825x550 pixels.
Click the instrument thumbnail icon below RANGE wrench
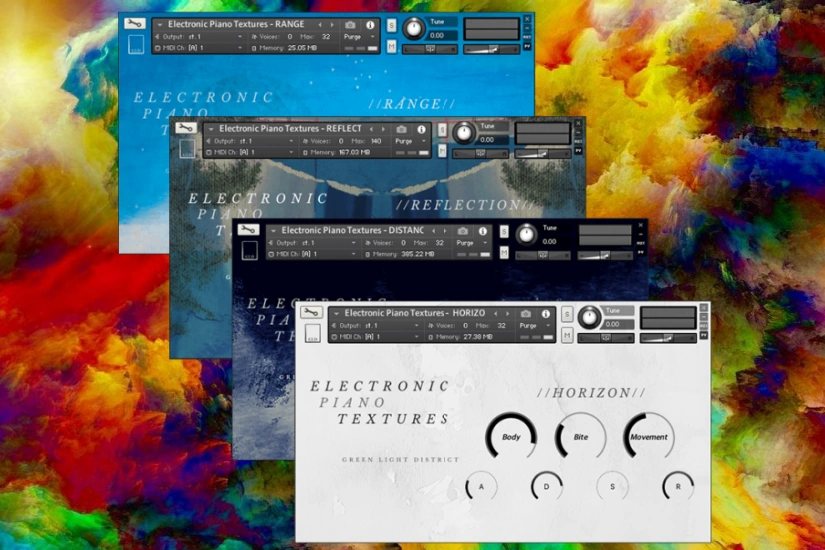point(136,44)
